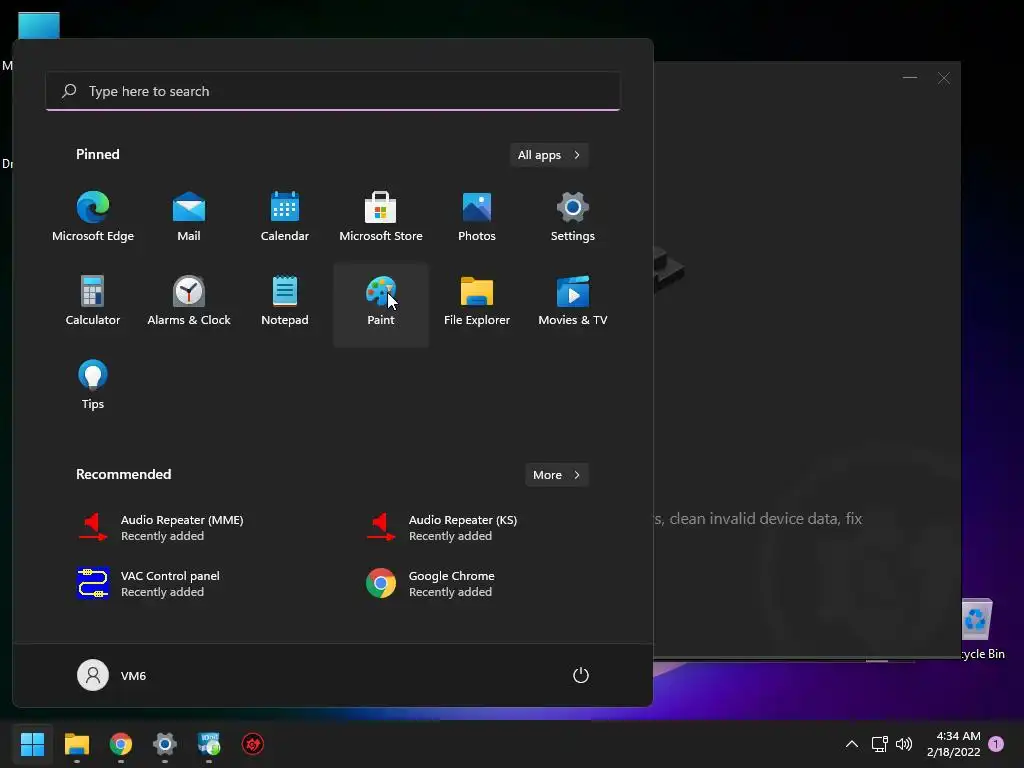1024x768 pixels.
Task: Show More recommended items
Action: coord(556,475)
